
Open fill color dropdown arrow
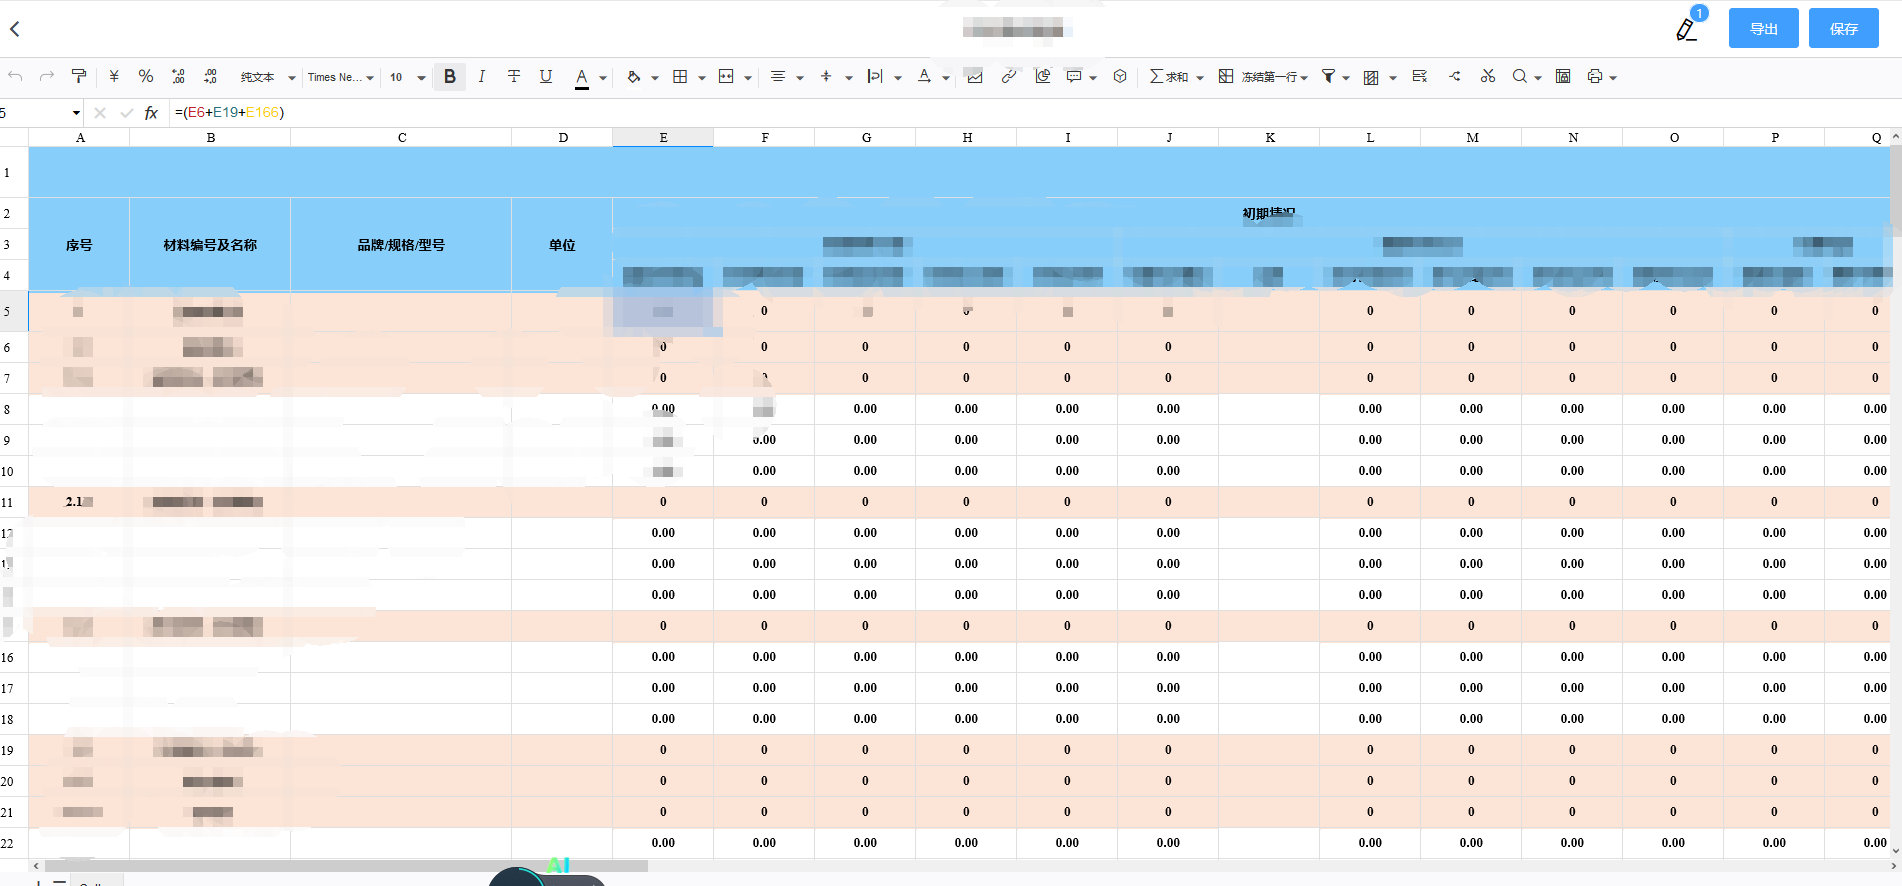tap(655, 78)
